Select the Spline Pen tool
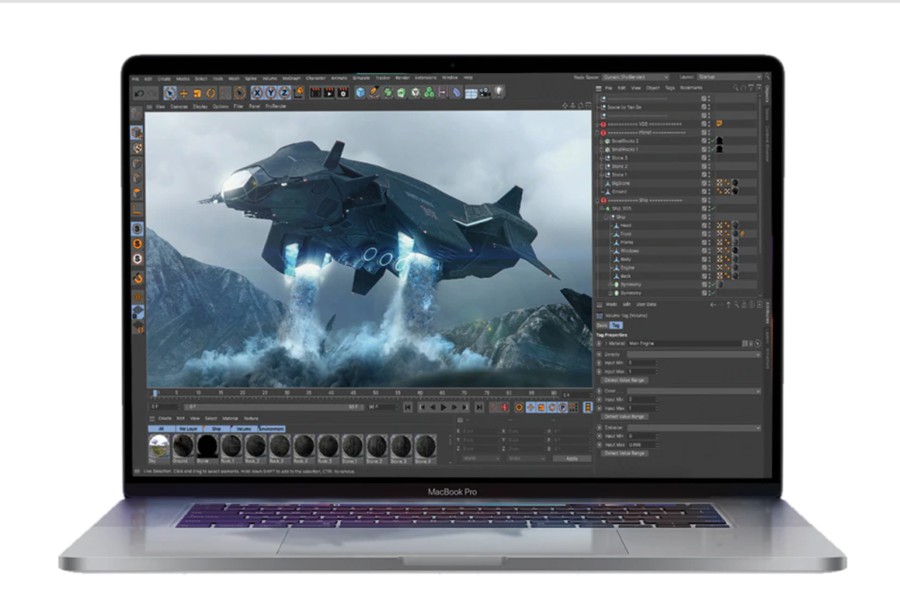Screen dimensions: 900x607 374,92
